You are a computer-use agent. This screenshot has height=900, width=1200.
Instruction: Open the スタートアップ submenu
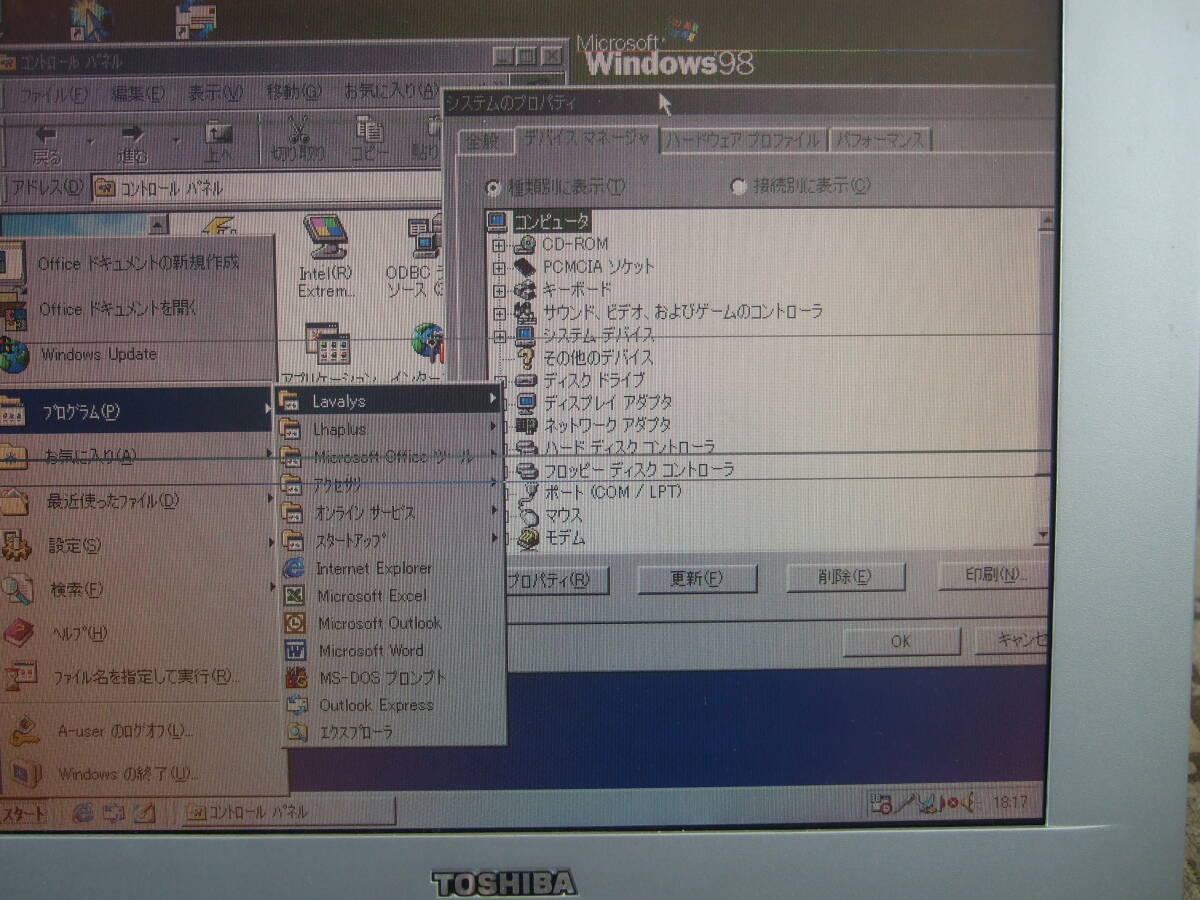pos(390,540)
